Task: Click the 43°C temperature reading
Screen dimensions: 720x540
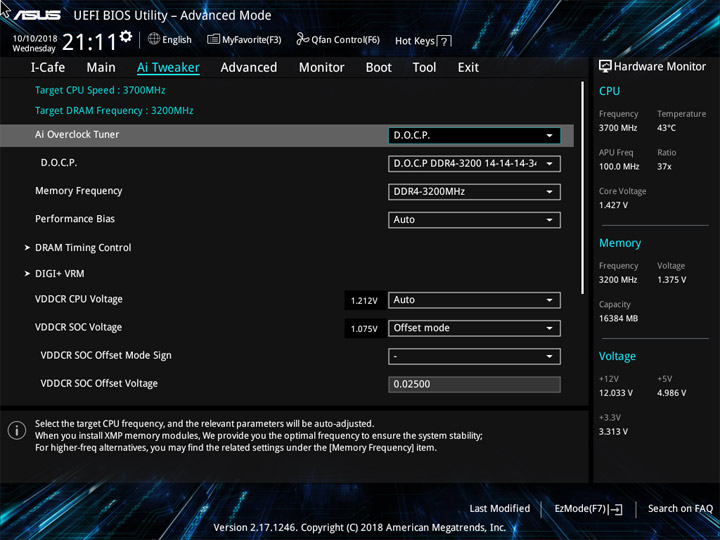Action: (x=666, y=128)
